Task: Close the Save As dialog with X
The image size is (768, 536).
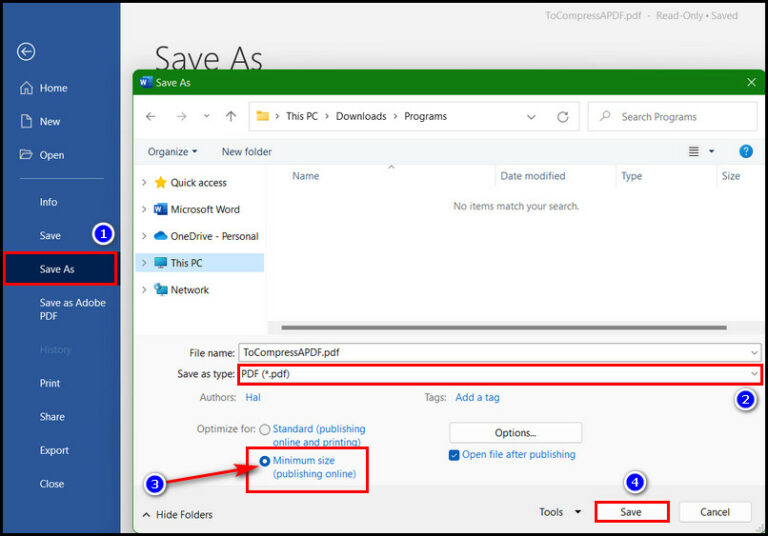Action: 751,82
